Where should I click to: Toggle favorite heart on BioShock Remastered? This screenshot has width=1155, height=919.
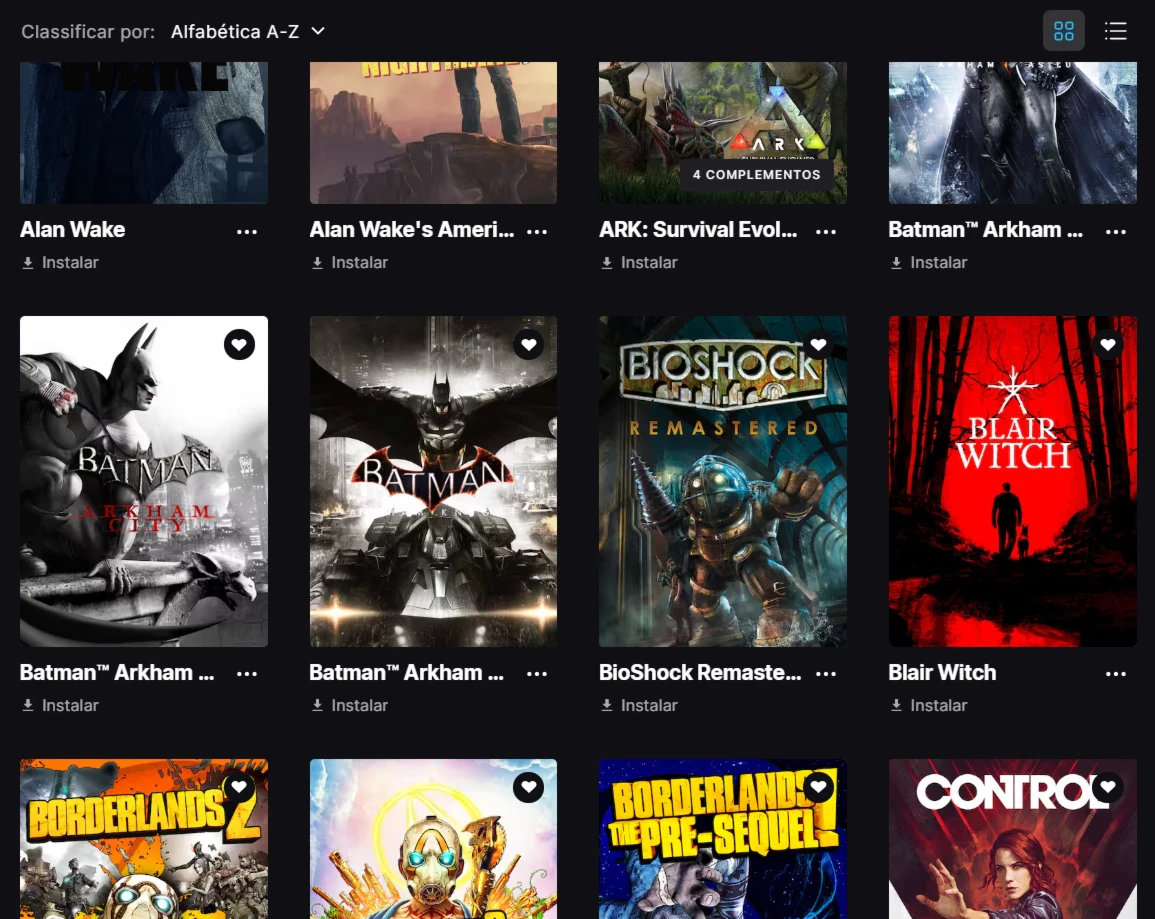818,345
